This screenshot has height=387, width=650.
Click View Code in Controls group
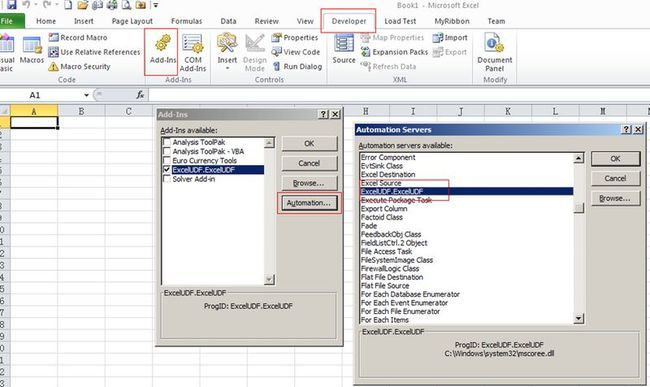tap(296, 52)
